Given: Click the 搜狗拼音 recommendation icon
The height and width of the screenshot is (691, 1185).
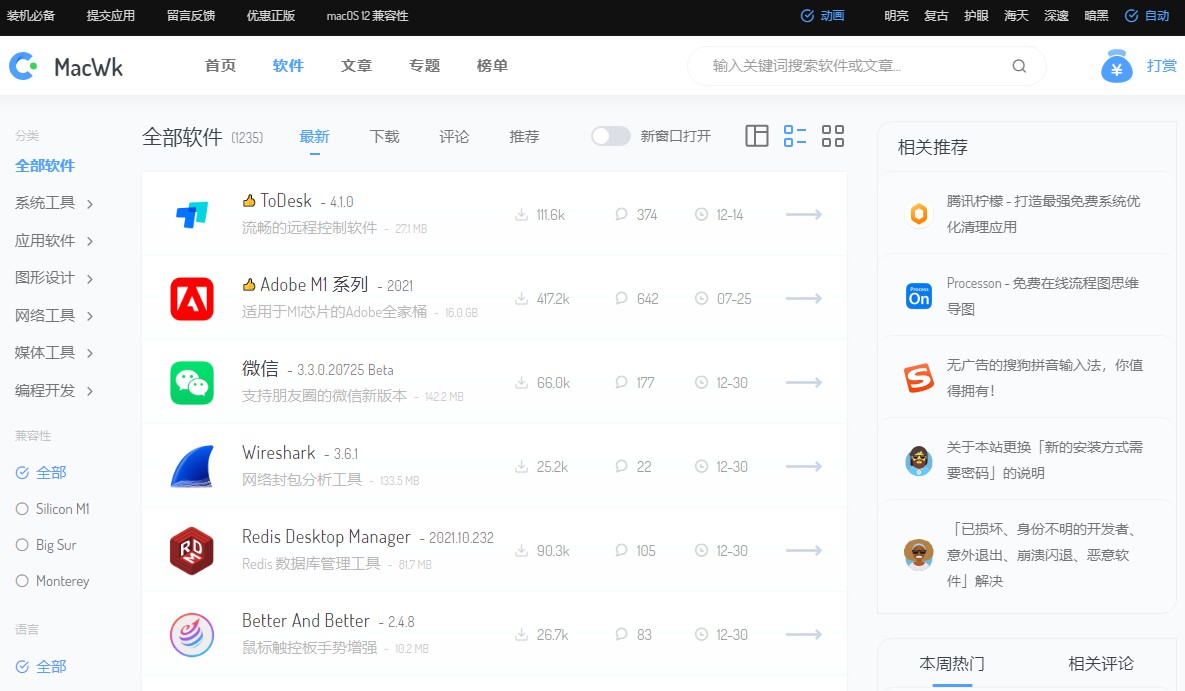Looking at the screenshot, I should [919, 378].
